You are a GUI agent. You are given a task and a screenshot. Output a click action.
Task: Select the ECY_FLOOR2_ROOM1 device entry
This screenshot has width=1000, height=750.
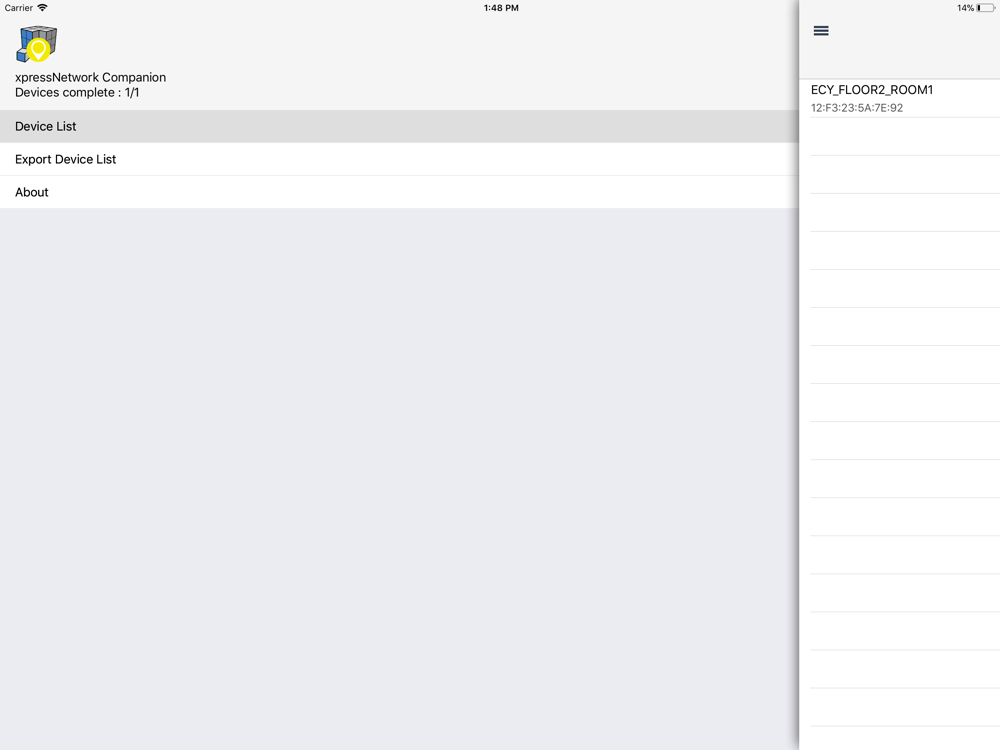[900, 98]
